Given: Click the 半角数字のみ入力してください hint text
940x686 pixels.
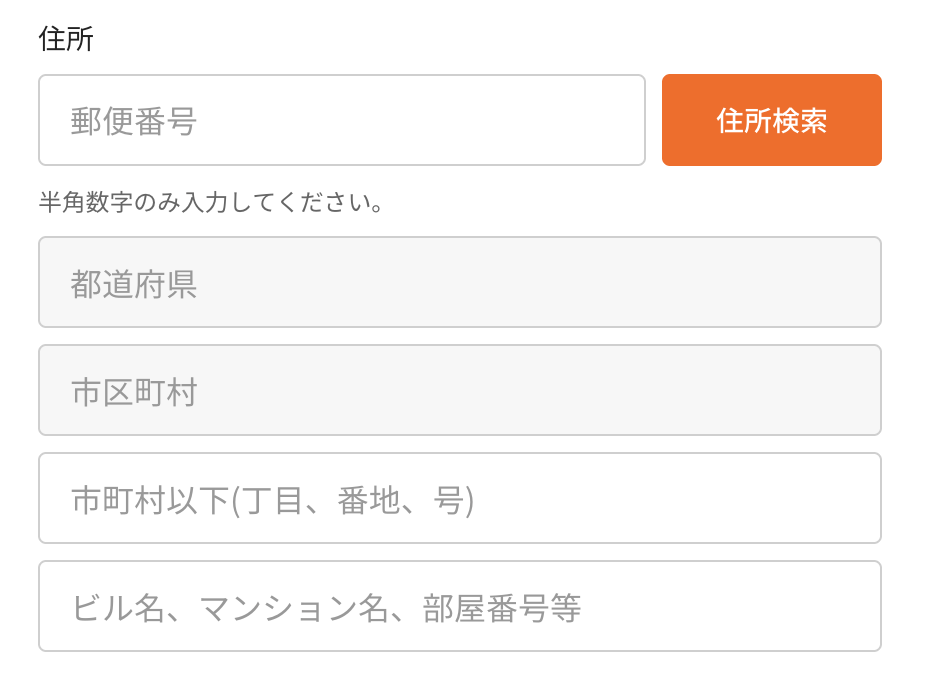Looking at the screenshot, I should 211,203.
